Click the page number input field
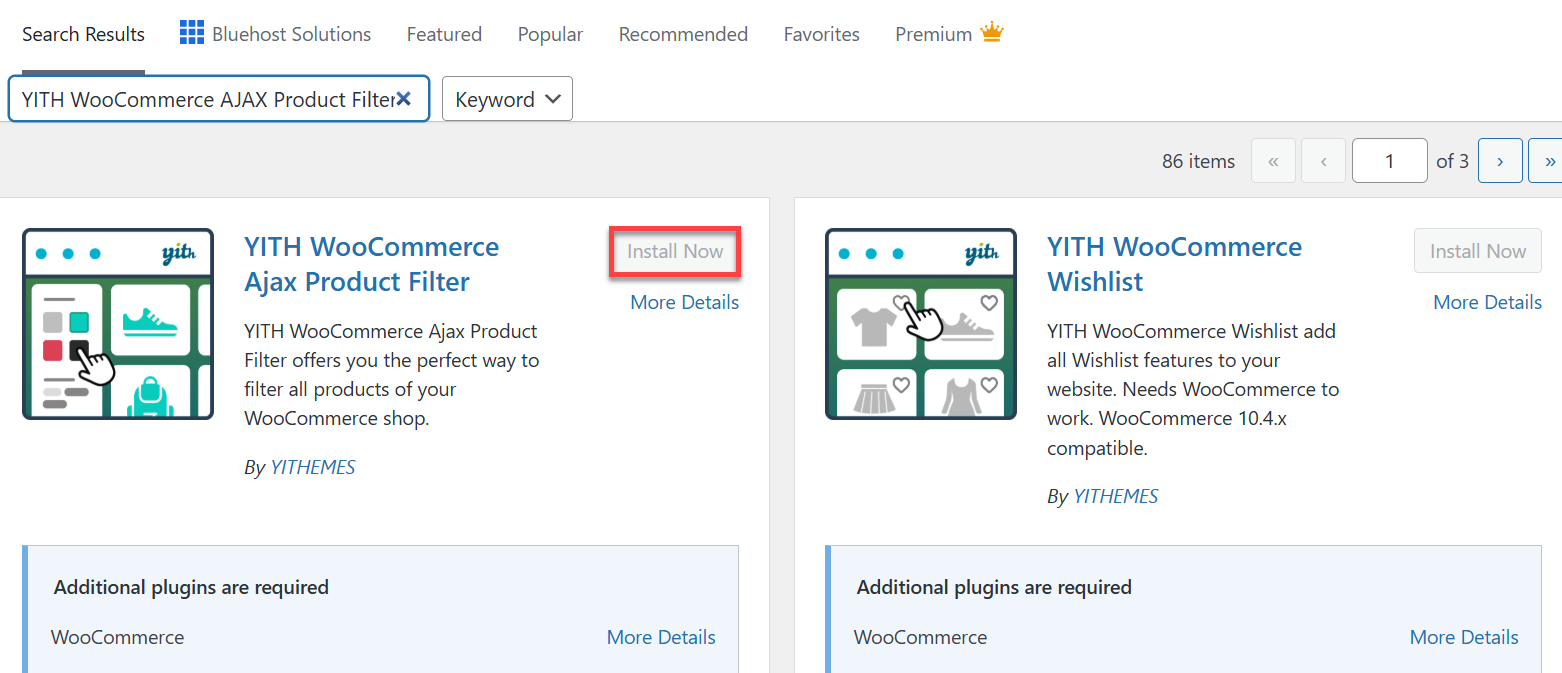This screenshot has width=1562, height=673. pyautogui.click(x=1389, y=160)
